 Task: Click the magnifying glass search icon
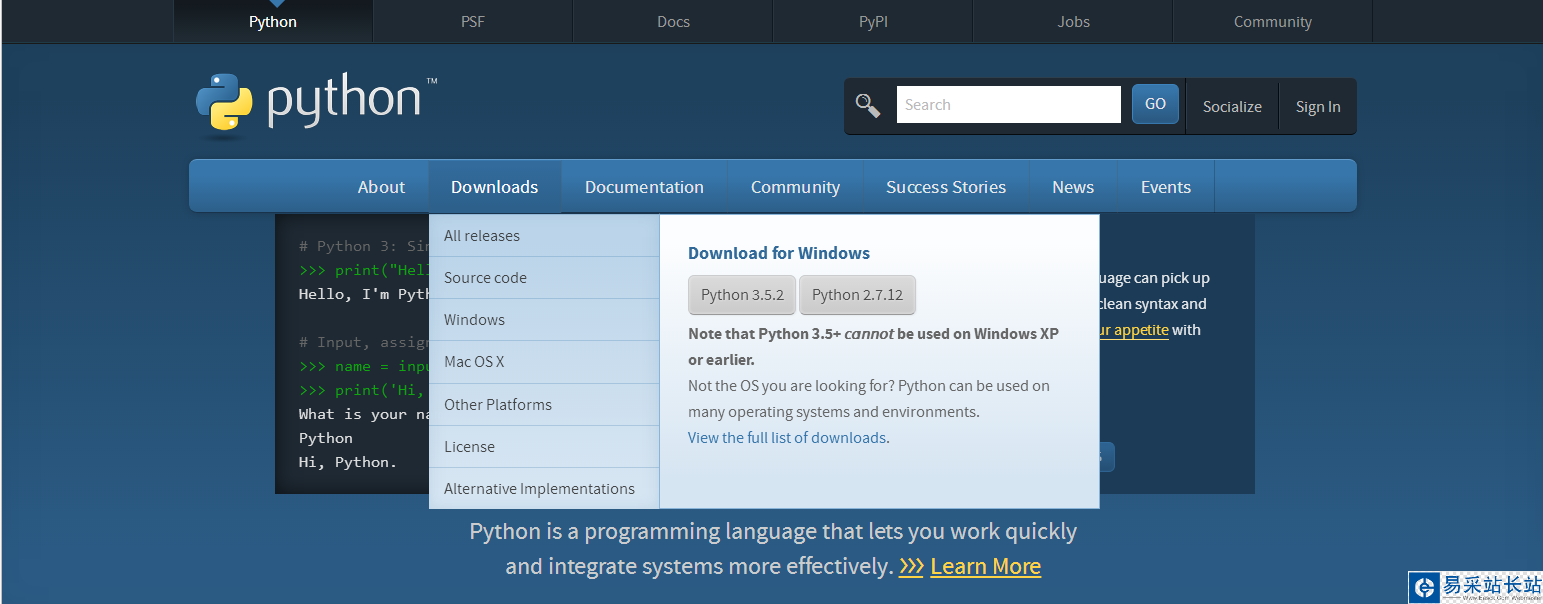pyautogui.click(x=867, y=105)
